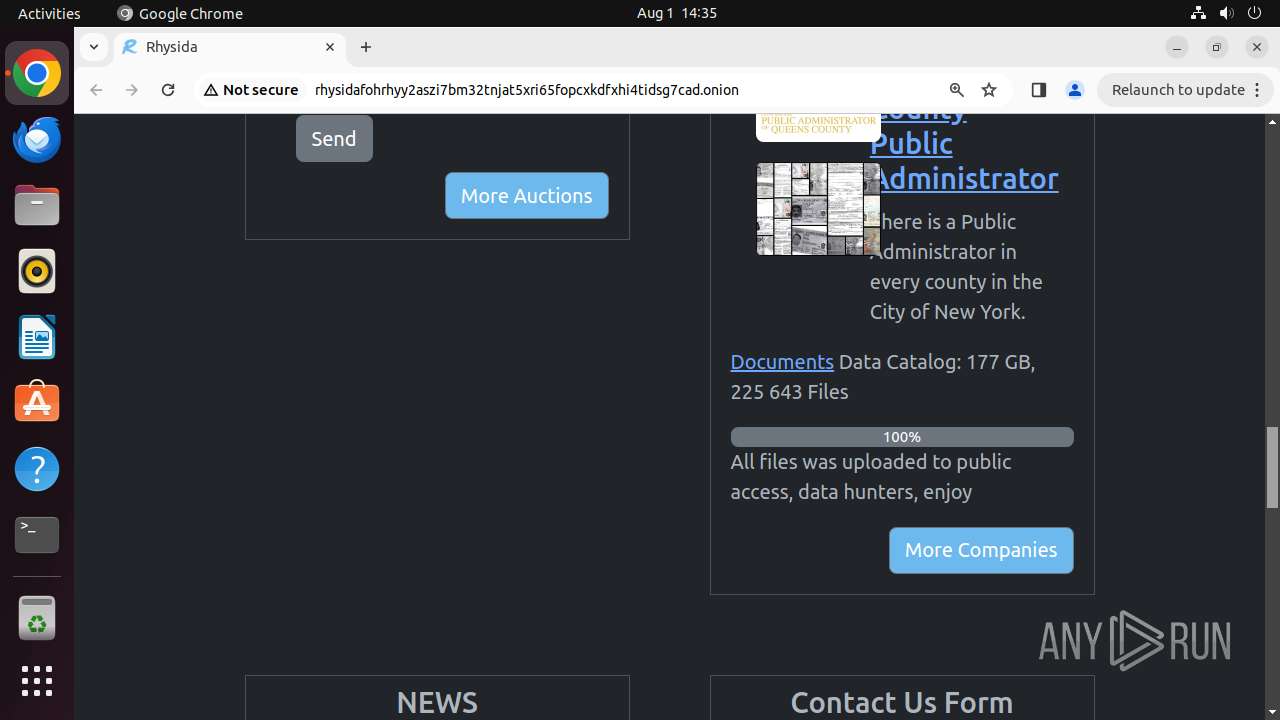Viewport: 1280px width, 720px height.
Task: Show Applications grid icon
Action: click(37, 681)
